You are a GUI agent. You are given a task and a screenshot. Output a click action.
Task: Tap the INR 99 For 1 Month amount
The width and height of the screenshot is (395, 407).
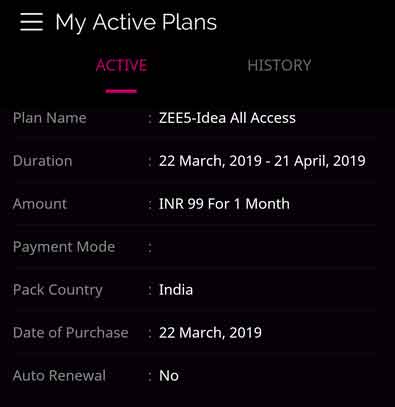pyautogui.click(x=224, y=204)
